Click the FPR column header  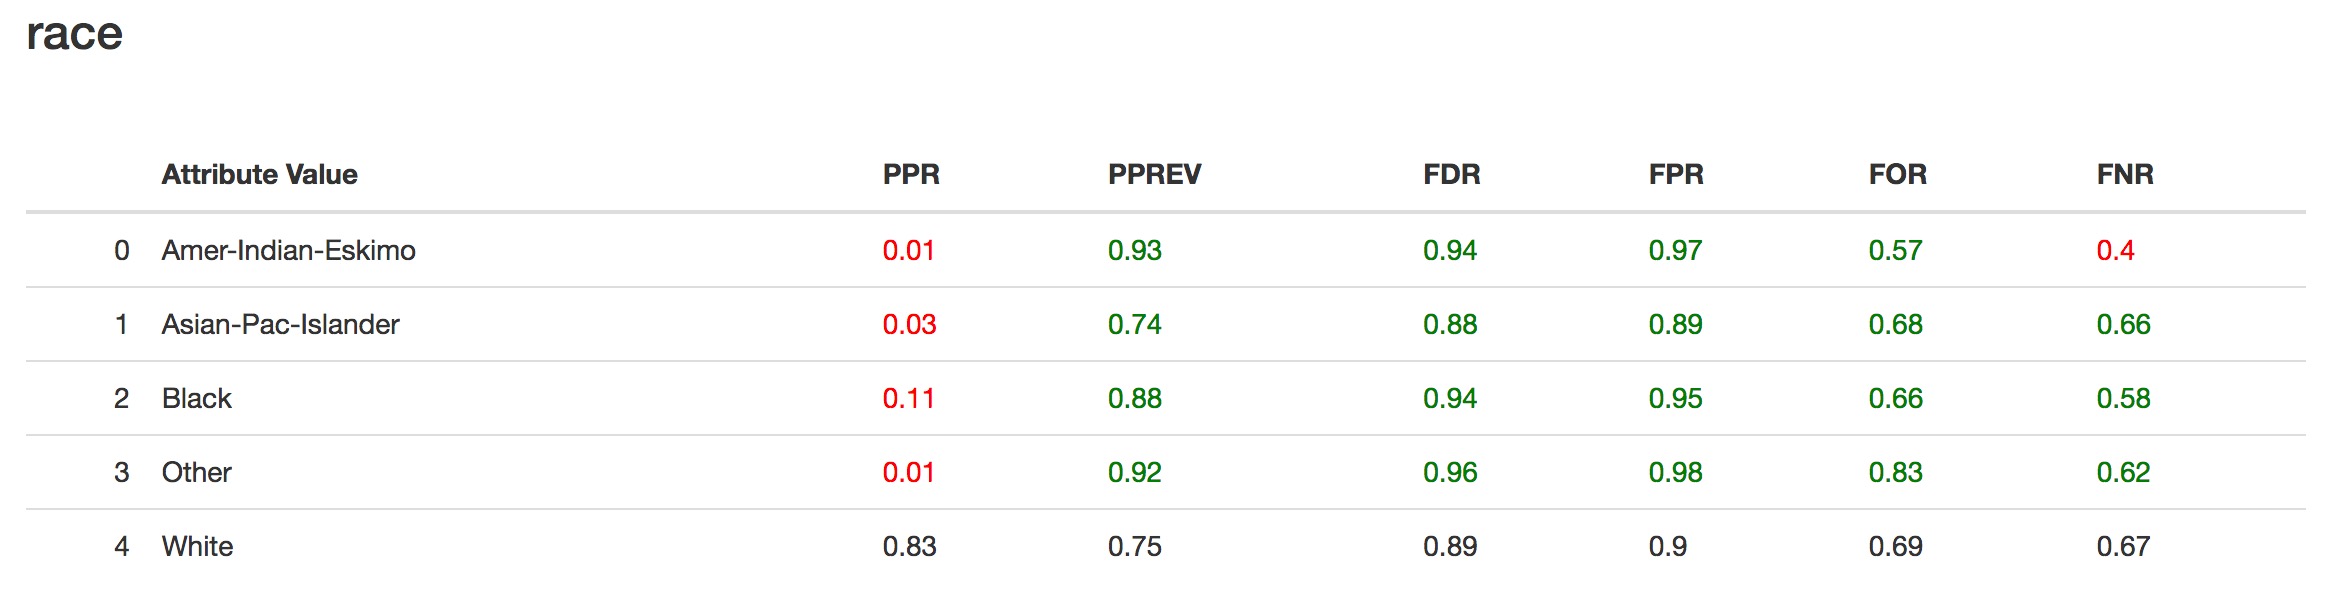coord(1676,174)
